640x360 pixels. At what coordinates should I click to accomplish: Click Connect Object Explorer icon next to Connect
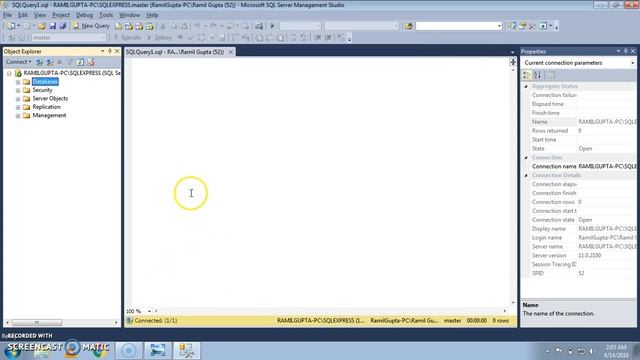pos(39,62)
